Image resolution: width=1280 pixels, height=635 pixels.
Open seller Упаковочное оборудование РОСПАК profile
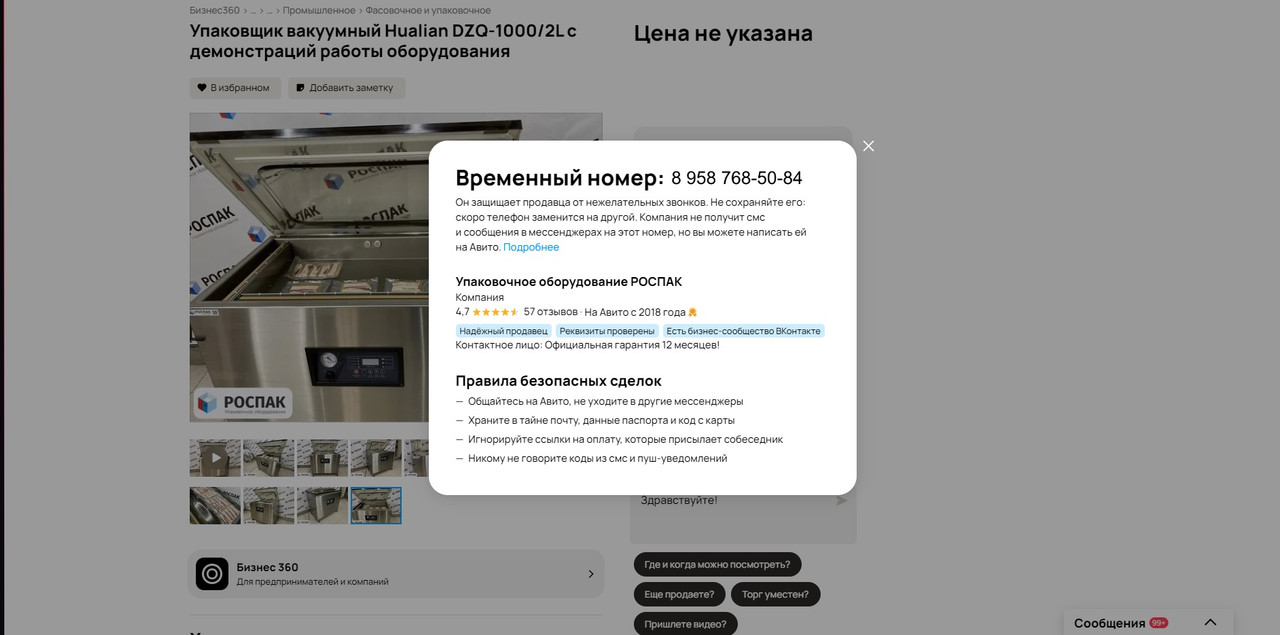click(568, 282)
